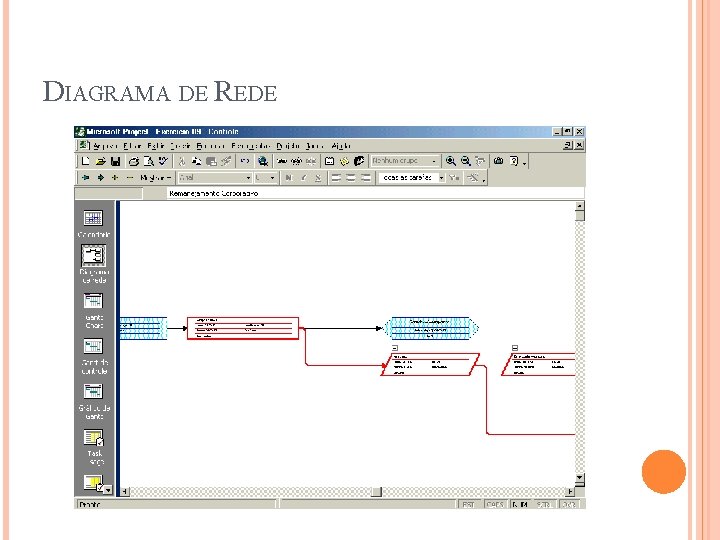Screen dimensions: 720x540
Task: Select the blue hexagonal milestone node
Action: pyautogui.click(x=431, y=328)
